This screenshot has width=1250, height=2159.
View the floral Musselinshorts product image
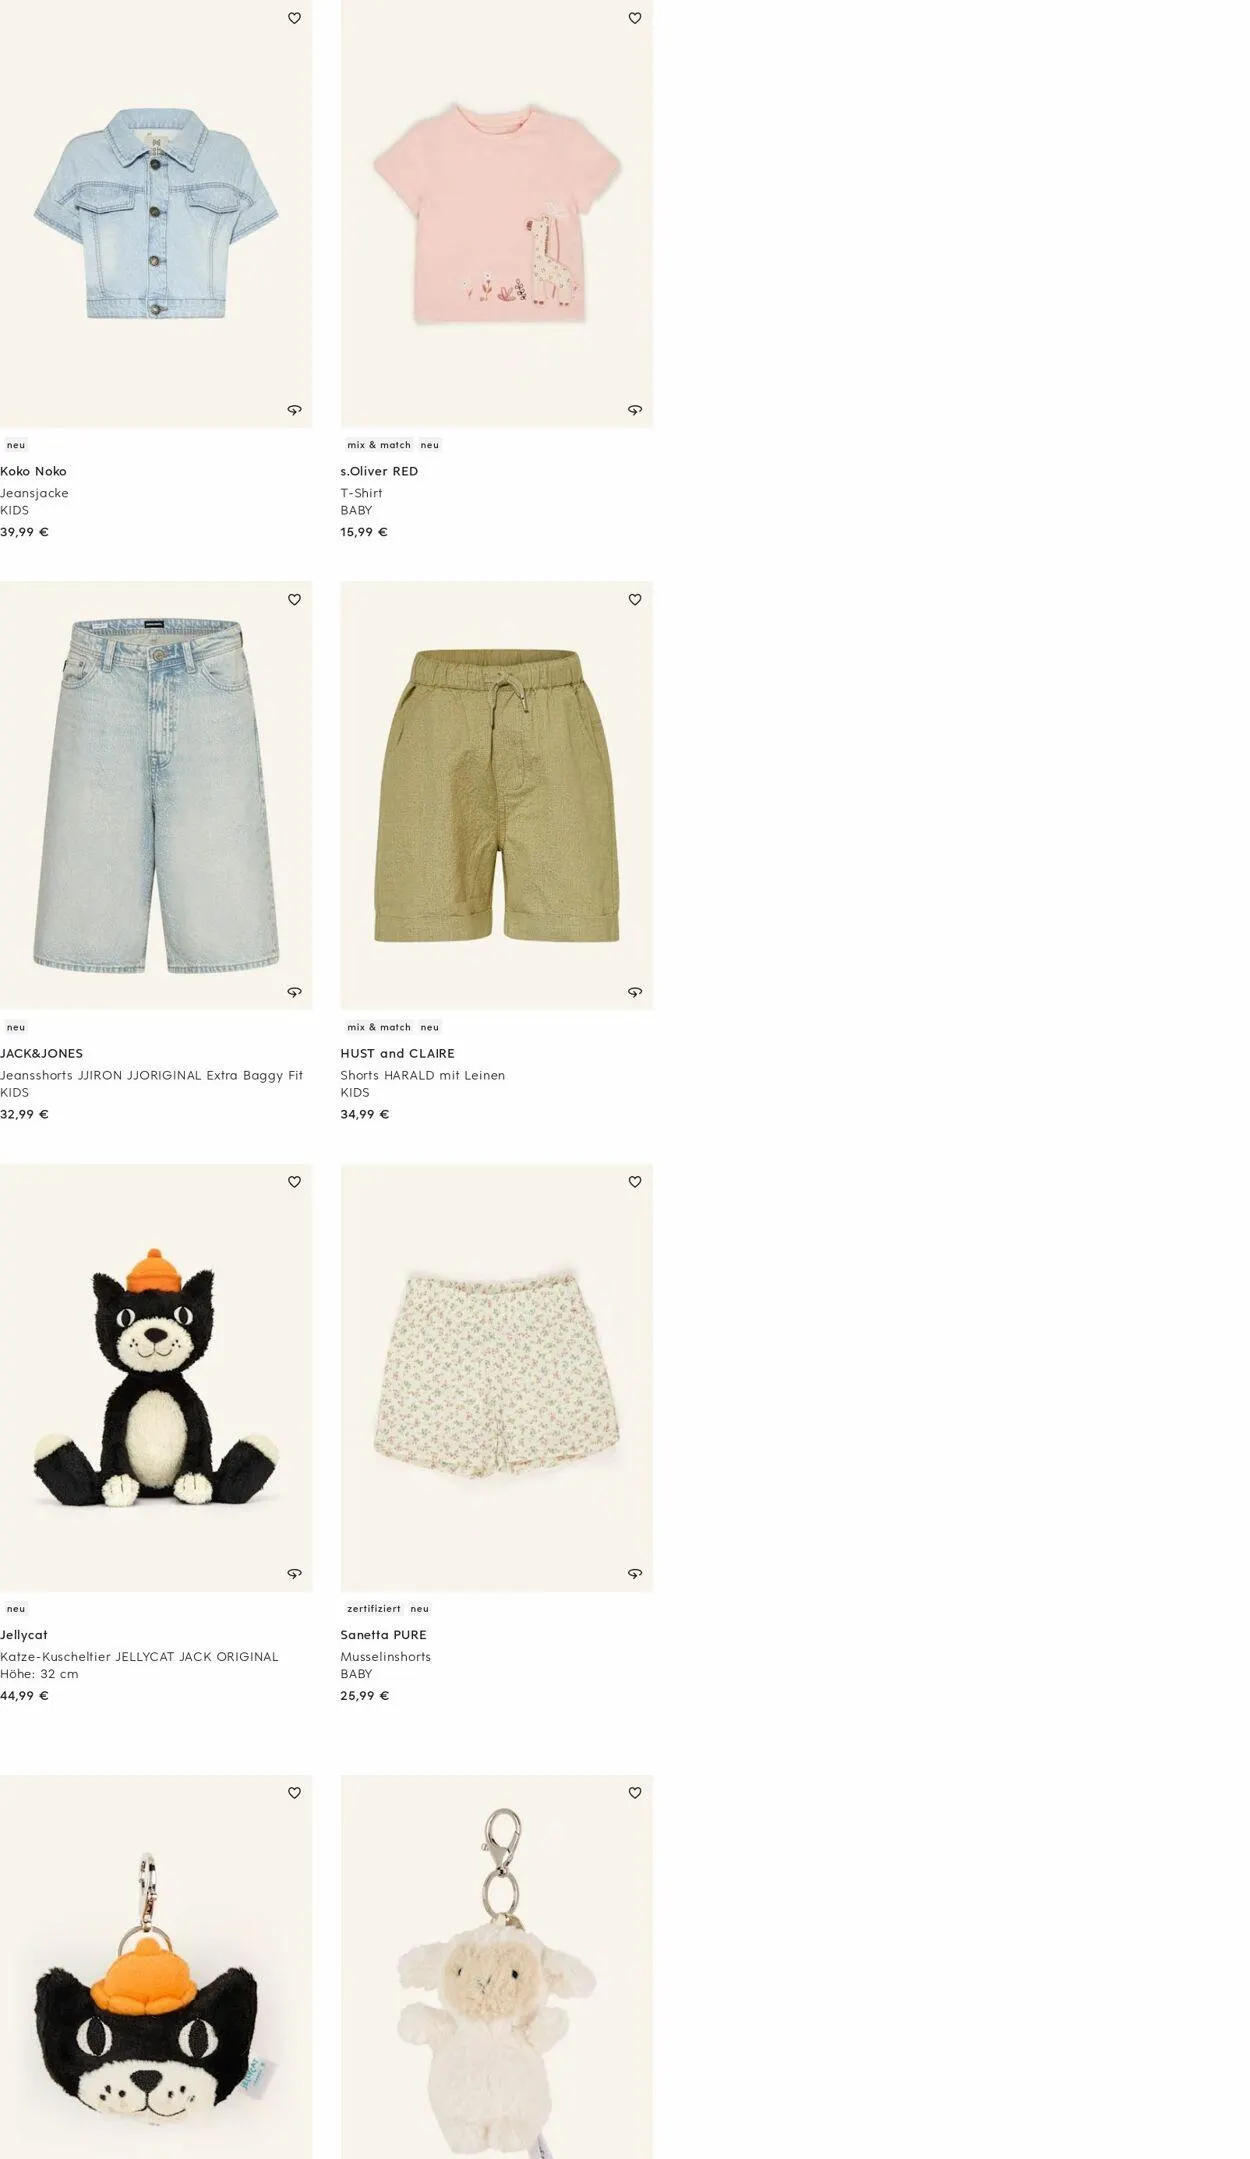point(496,1377)
